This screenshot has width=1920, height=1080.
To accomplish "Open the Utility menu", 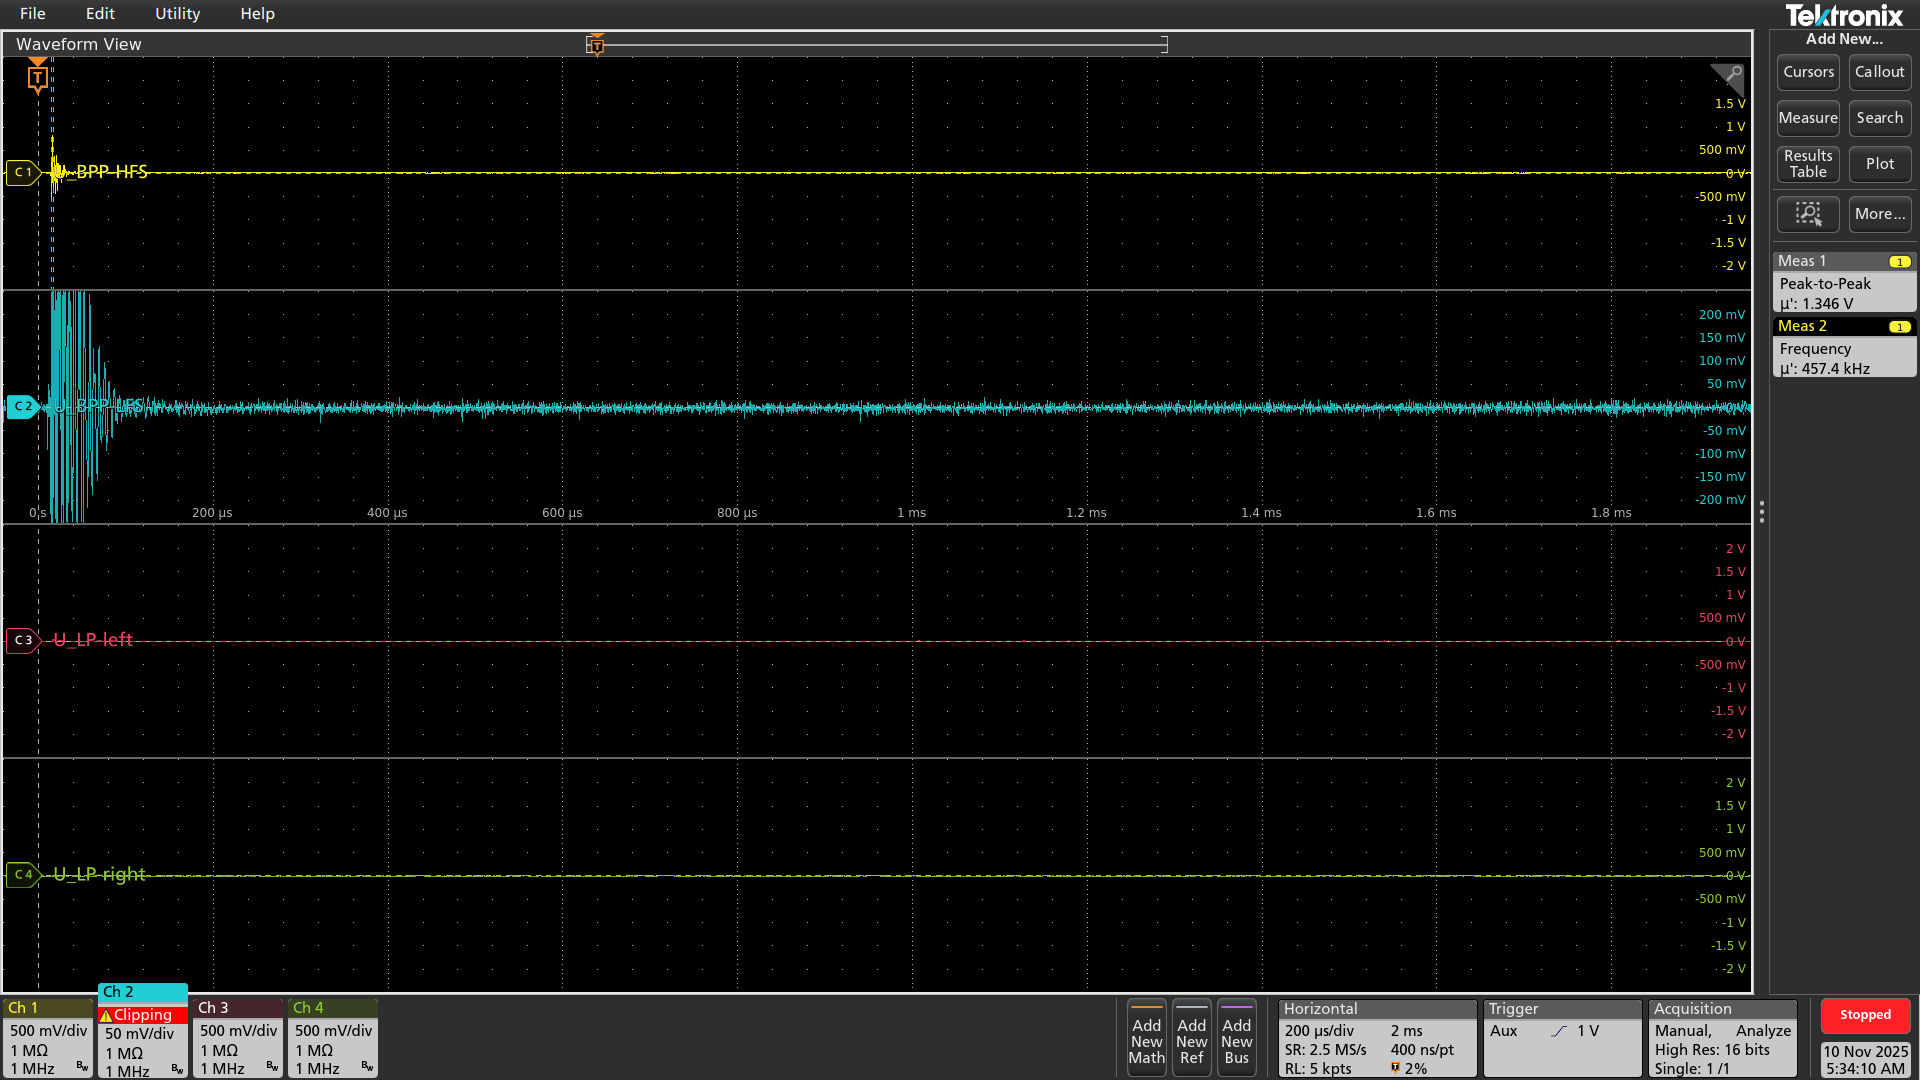I will (177, 14).
